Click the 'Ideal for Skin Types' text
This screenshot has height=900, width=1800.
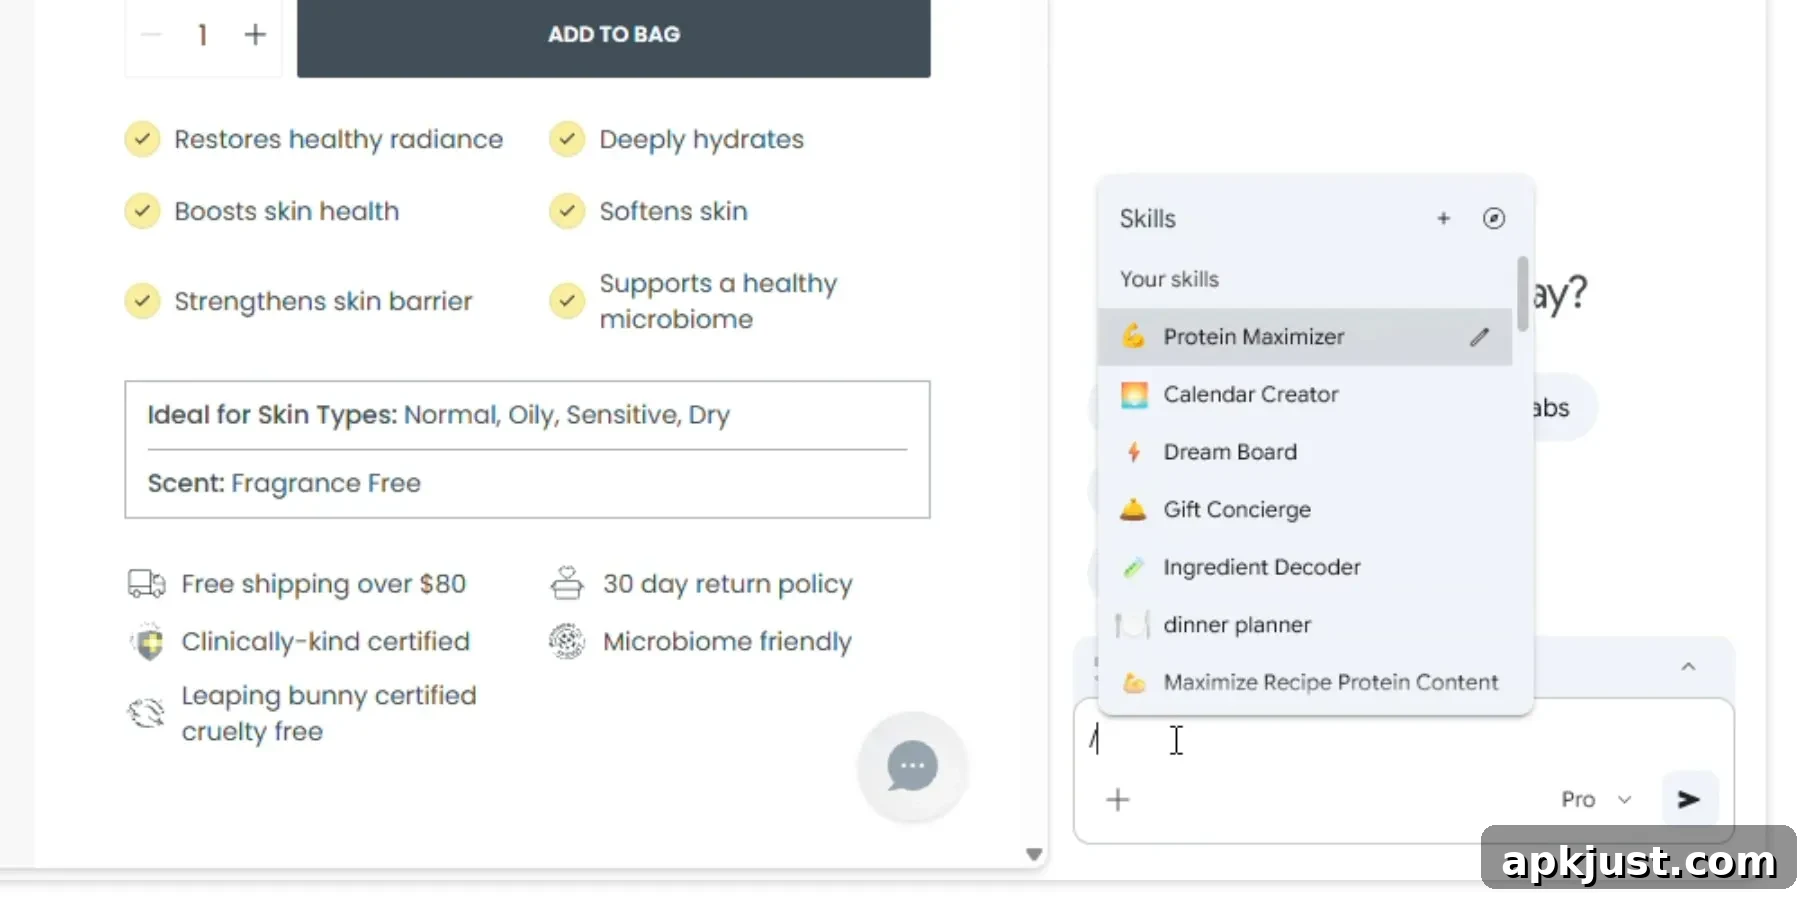point(272,414)
